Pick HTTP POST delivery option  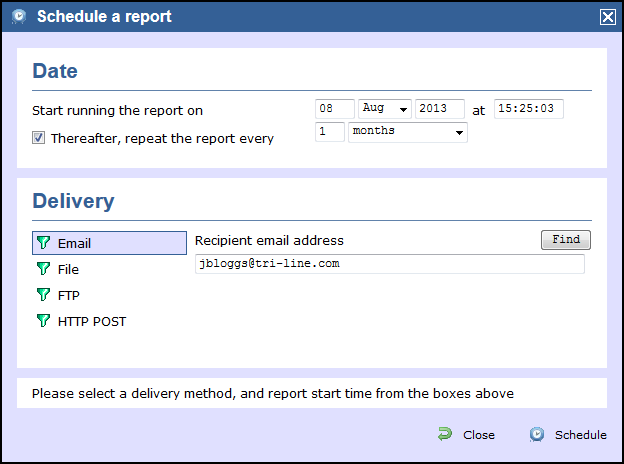(x=92, y=321)
